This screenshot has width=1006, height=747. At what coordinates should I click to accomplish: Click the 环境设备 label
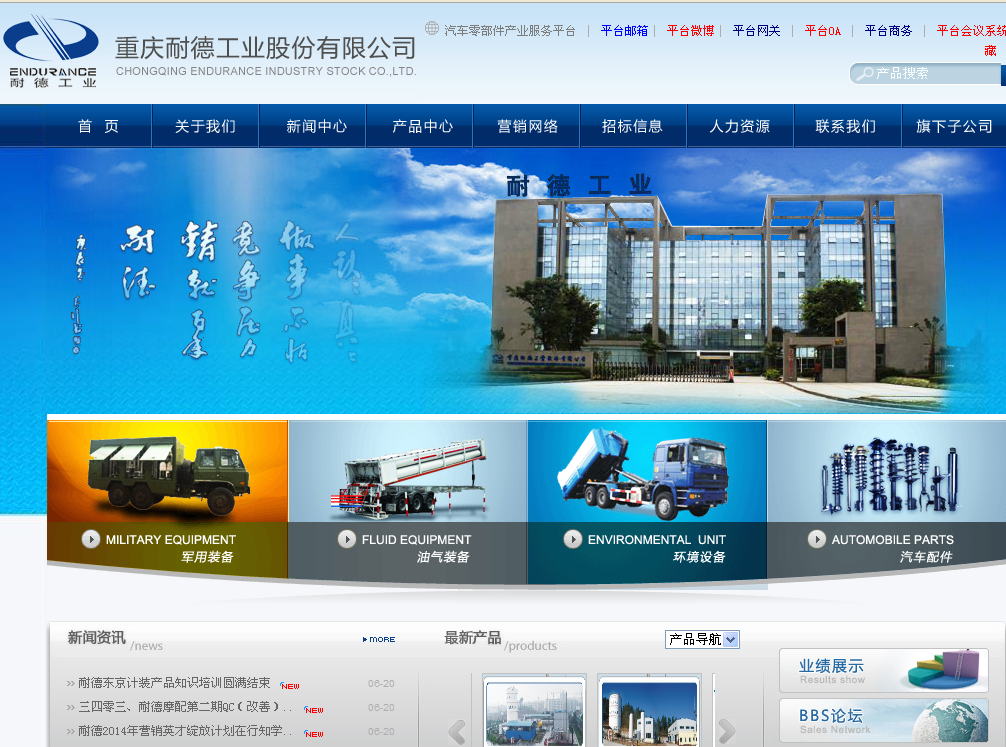699,556
